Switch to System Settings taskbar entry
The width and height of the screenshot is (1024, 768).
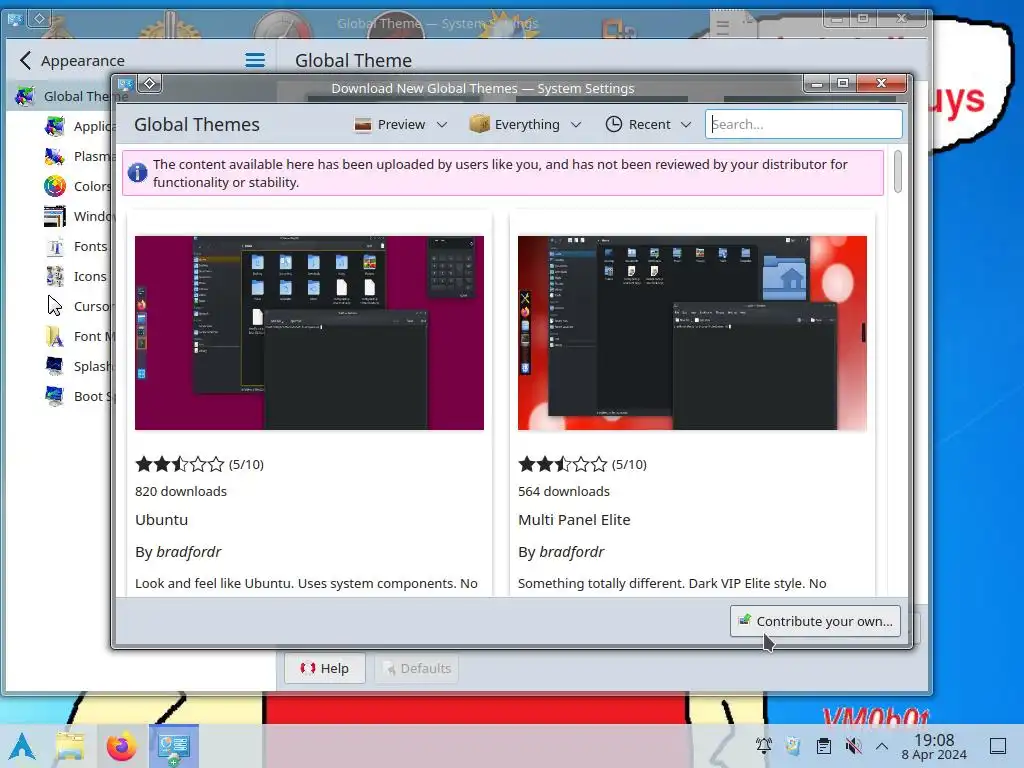174,746
